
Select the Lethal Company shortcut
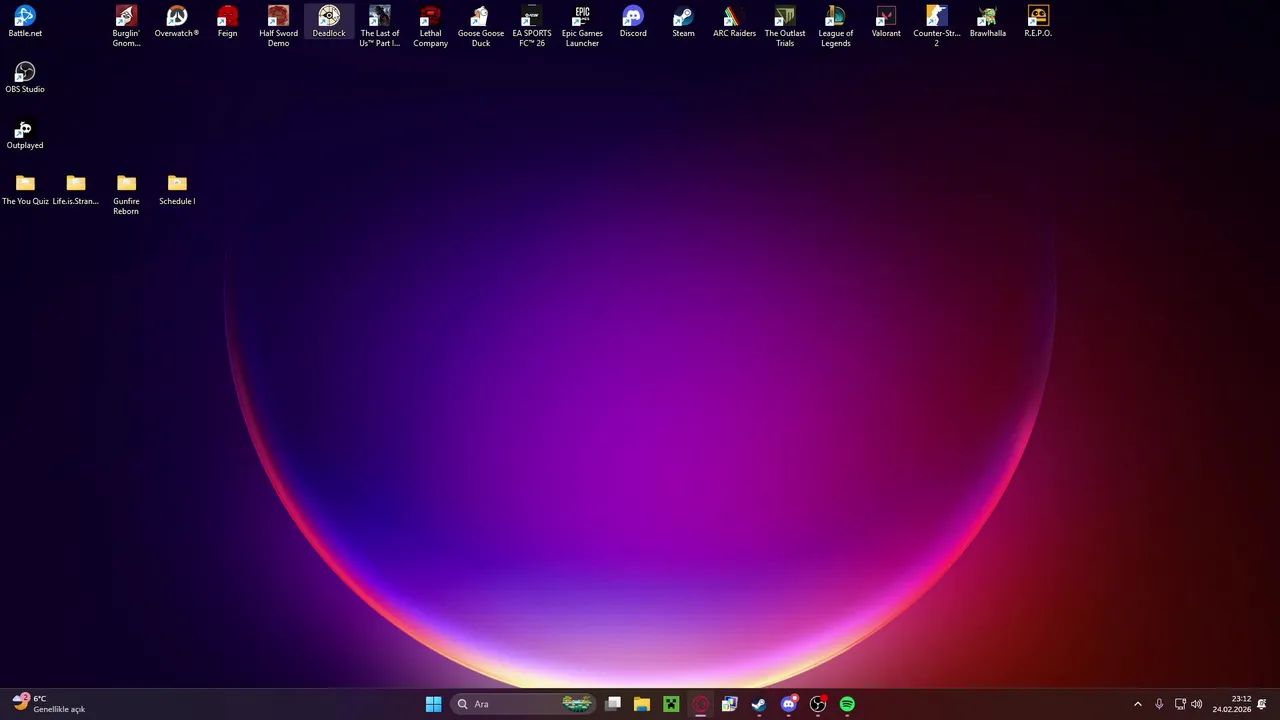click(430, 26)
